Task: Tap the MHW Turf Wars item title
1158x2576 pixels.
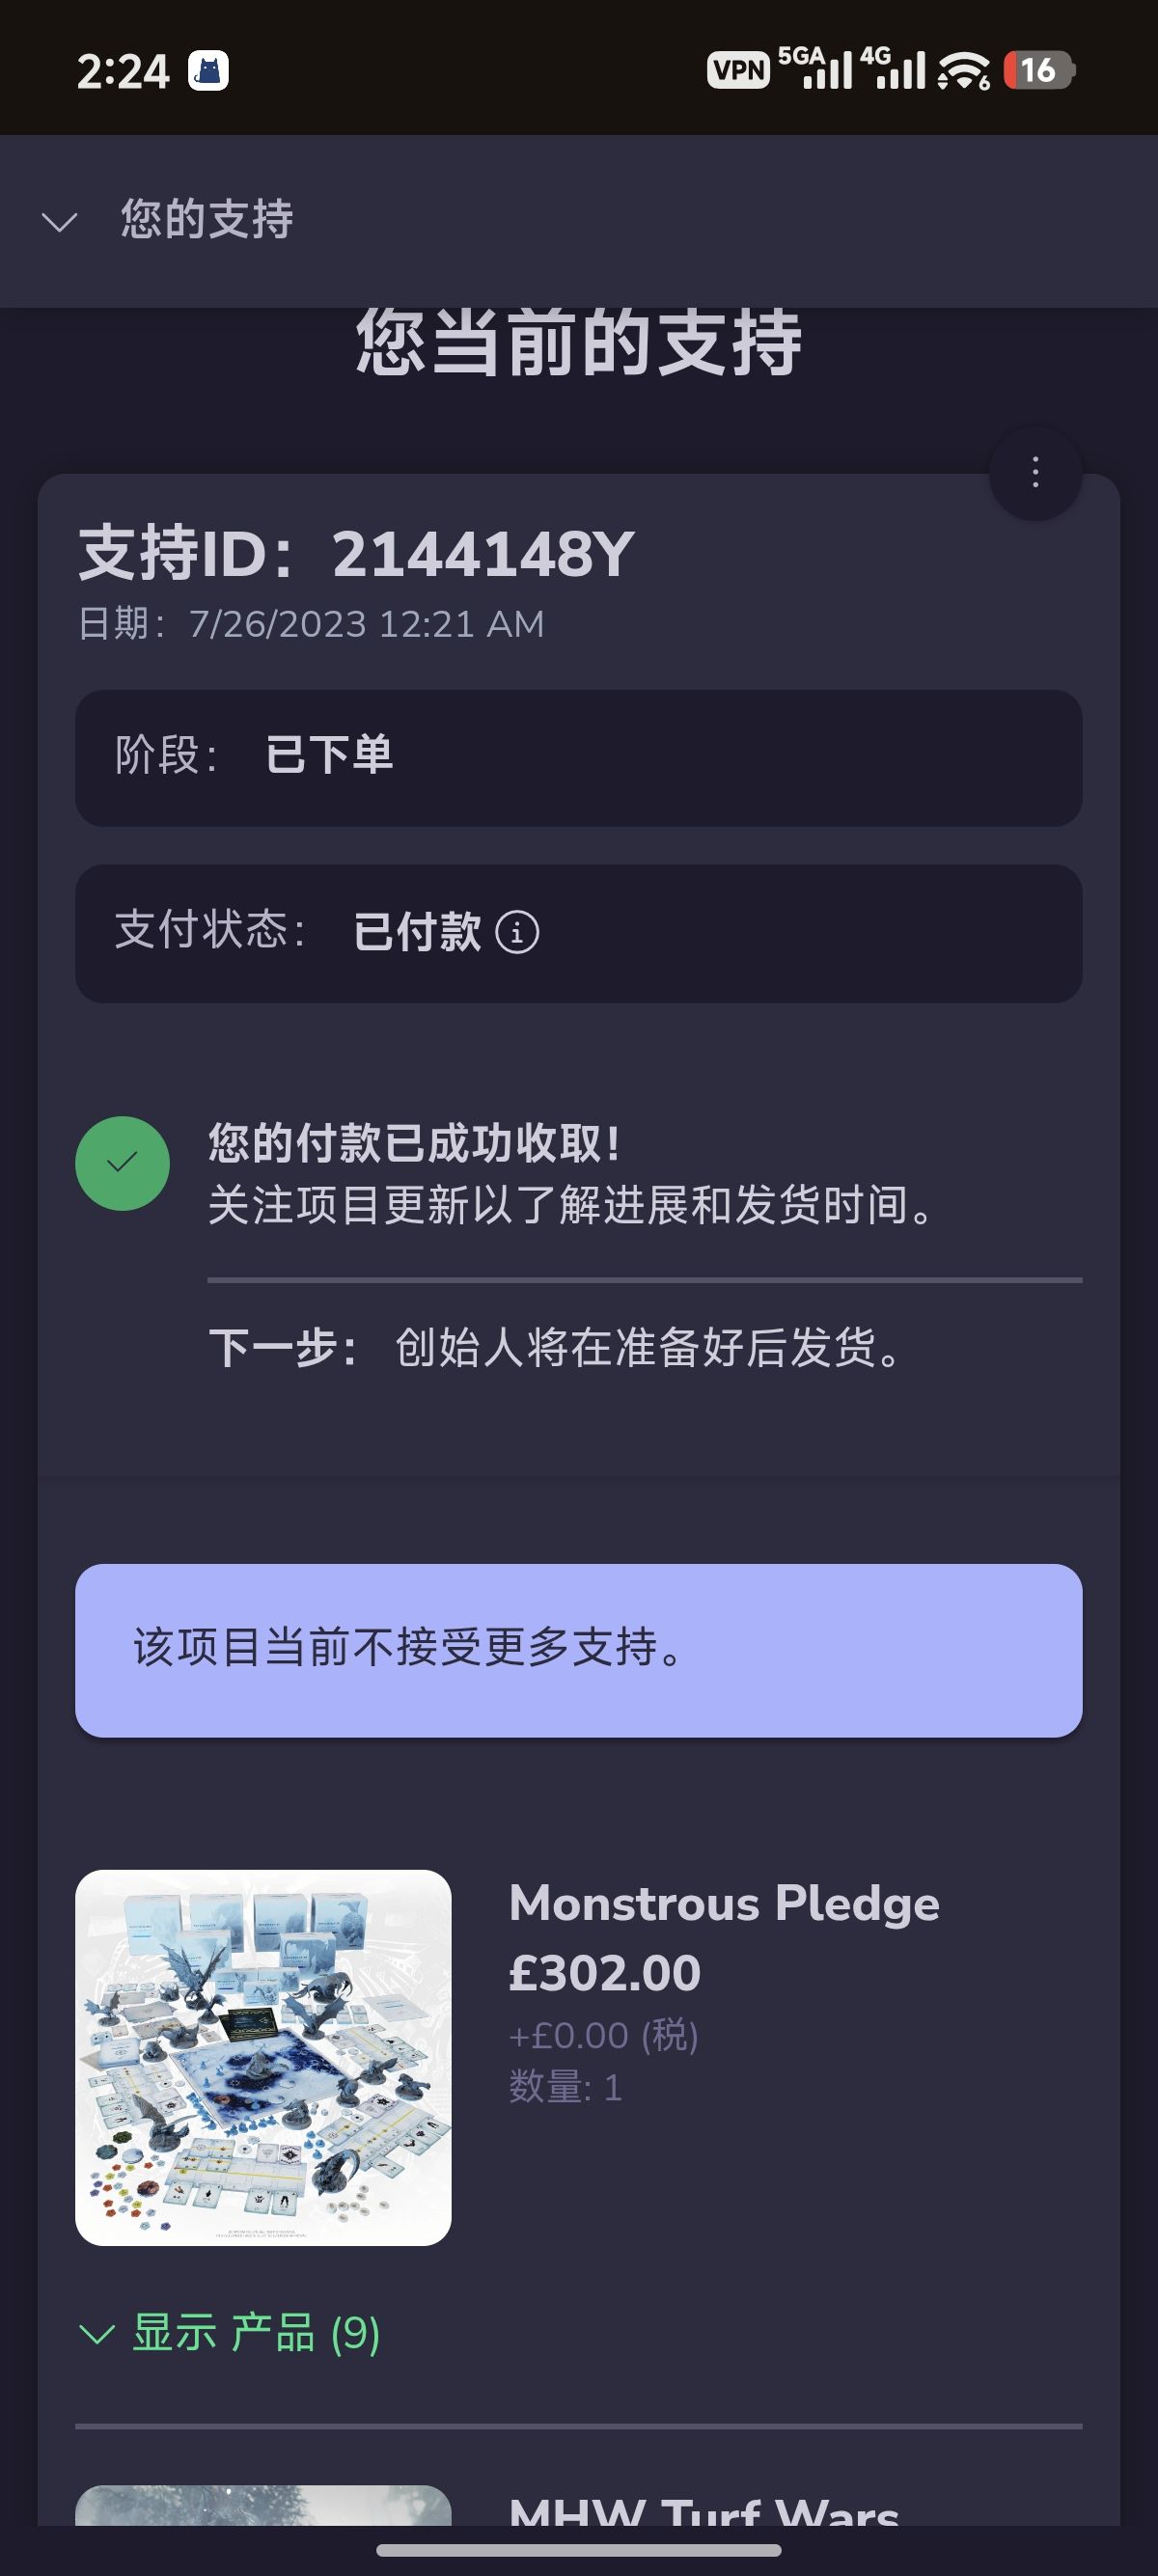Action: pyautogui.click(x=703, y=2510)
